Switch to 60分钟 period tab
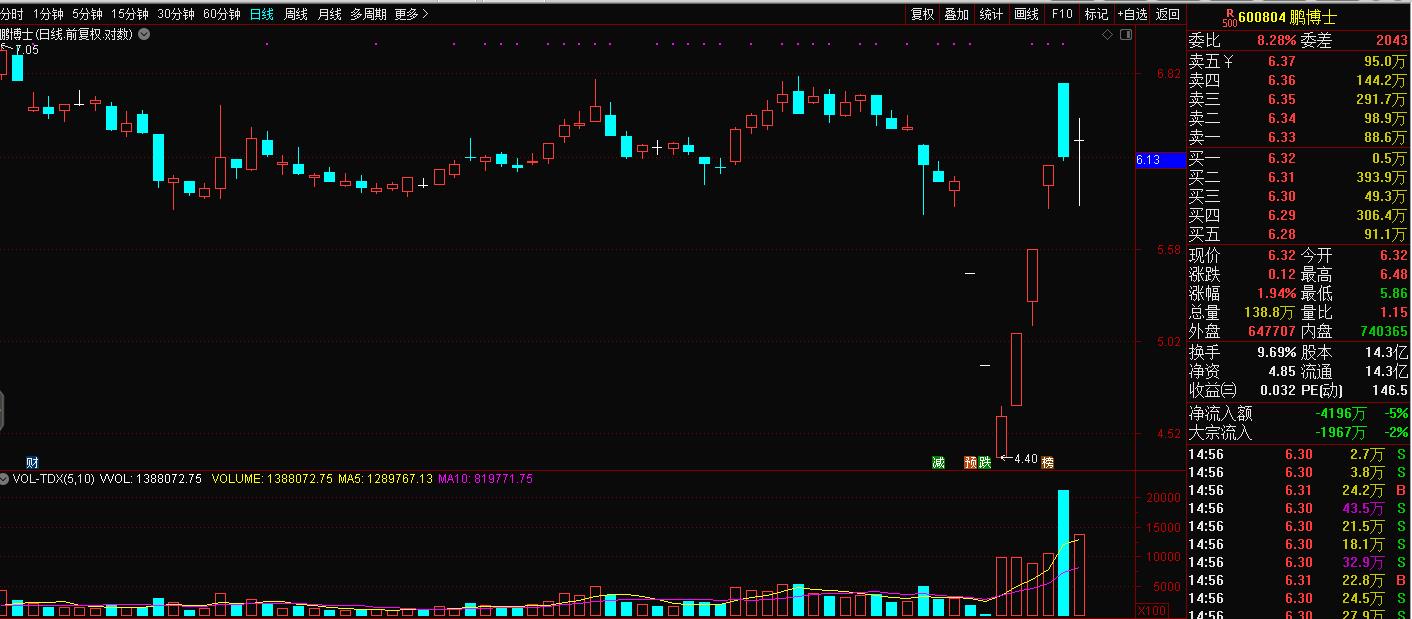 [x=221, y=14]
